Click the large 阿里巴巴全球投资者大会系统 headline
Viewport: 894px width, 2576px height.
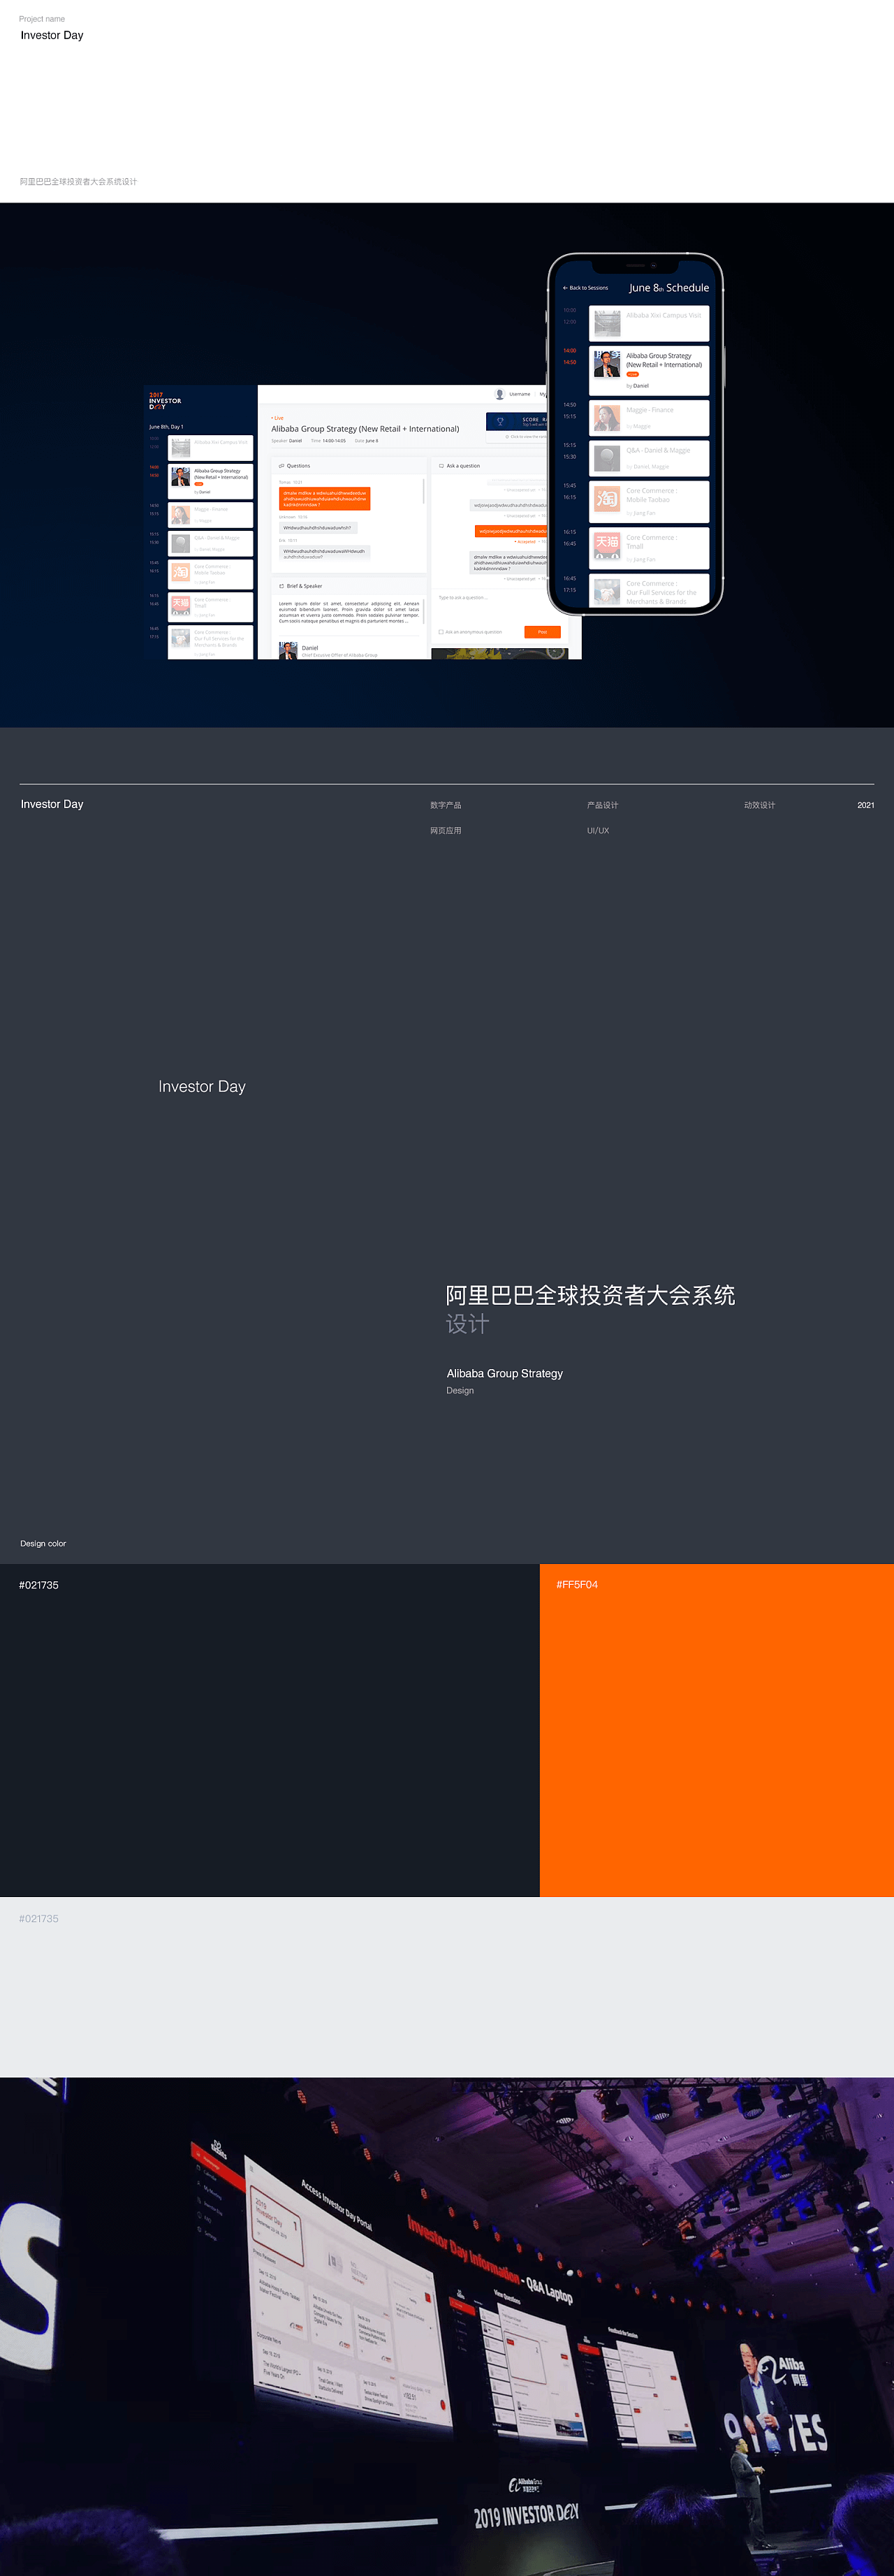click(x=590, y=1296)
